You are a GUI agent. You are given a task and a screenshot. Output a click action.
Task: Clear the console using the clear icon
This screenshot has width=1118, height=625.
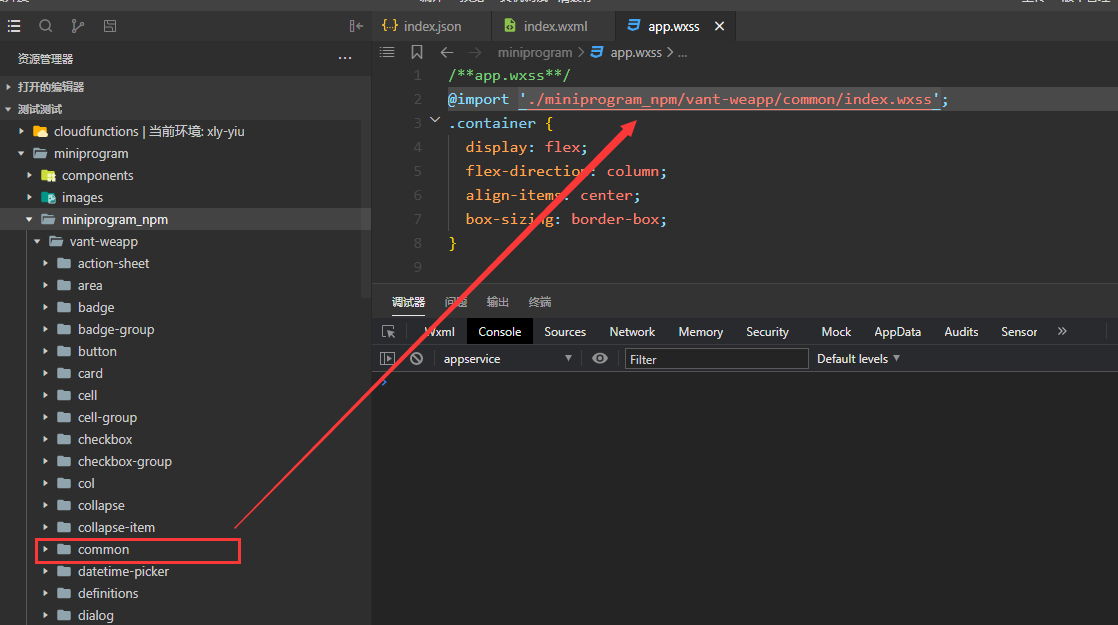point(416,358)
